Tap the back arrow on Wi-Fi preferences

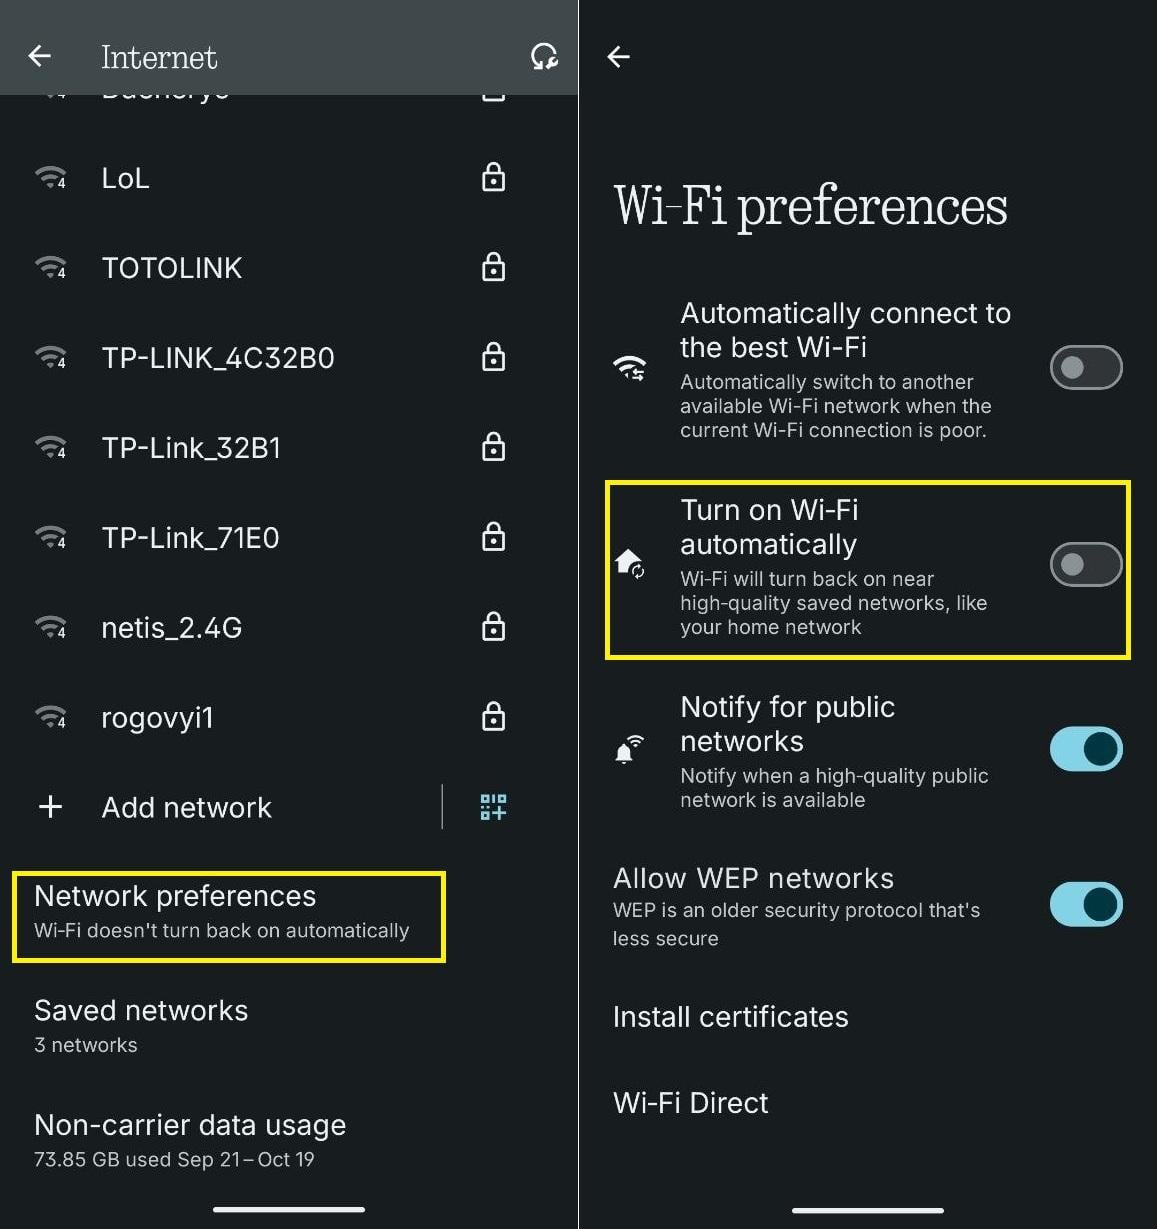[619, 57]
